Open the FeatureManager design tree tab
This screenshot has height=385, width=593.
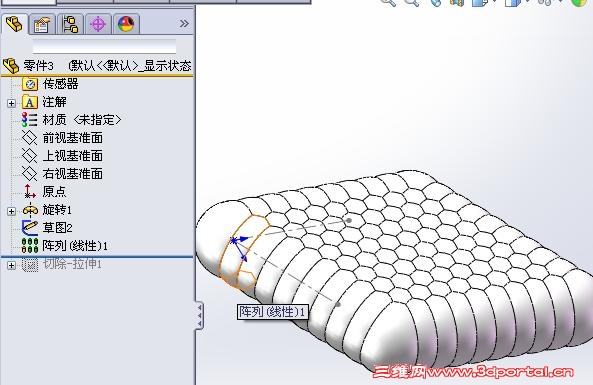click(14, 24)
